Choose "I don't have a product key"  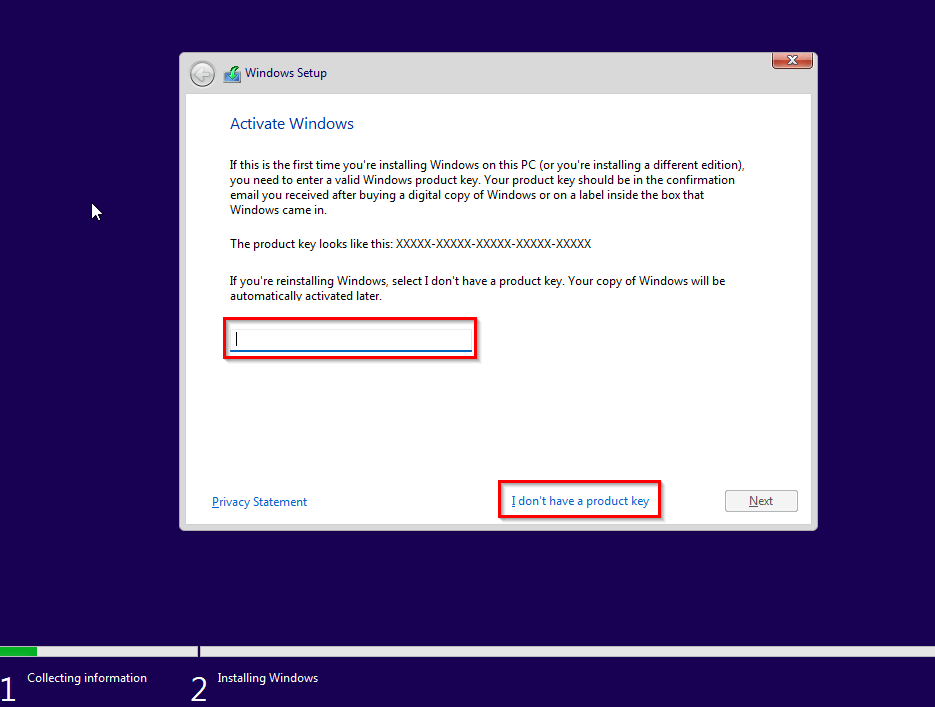580,501
